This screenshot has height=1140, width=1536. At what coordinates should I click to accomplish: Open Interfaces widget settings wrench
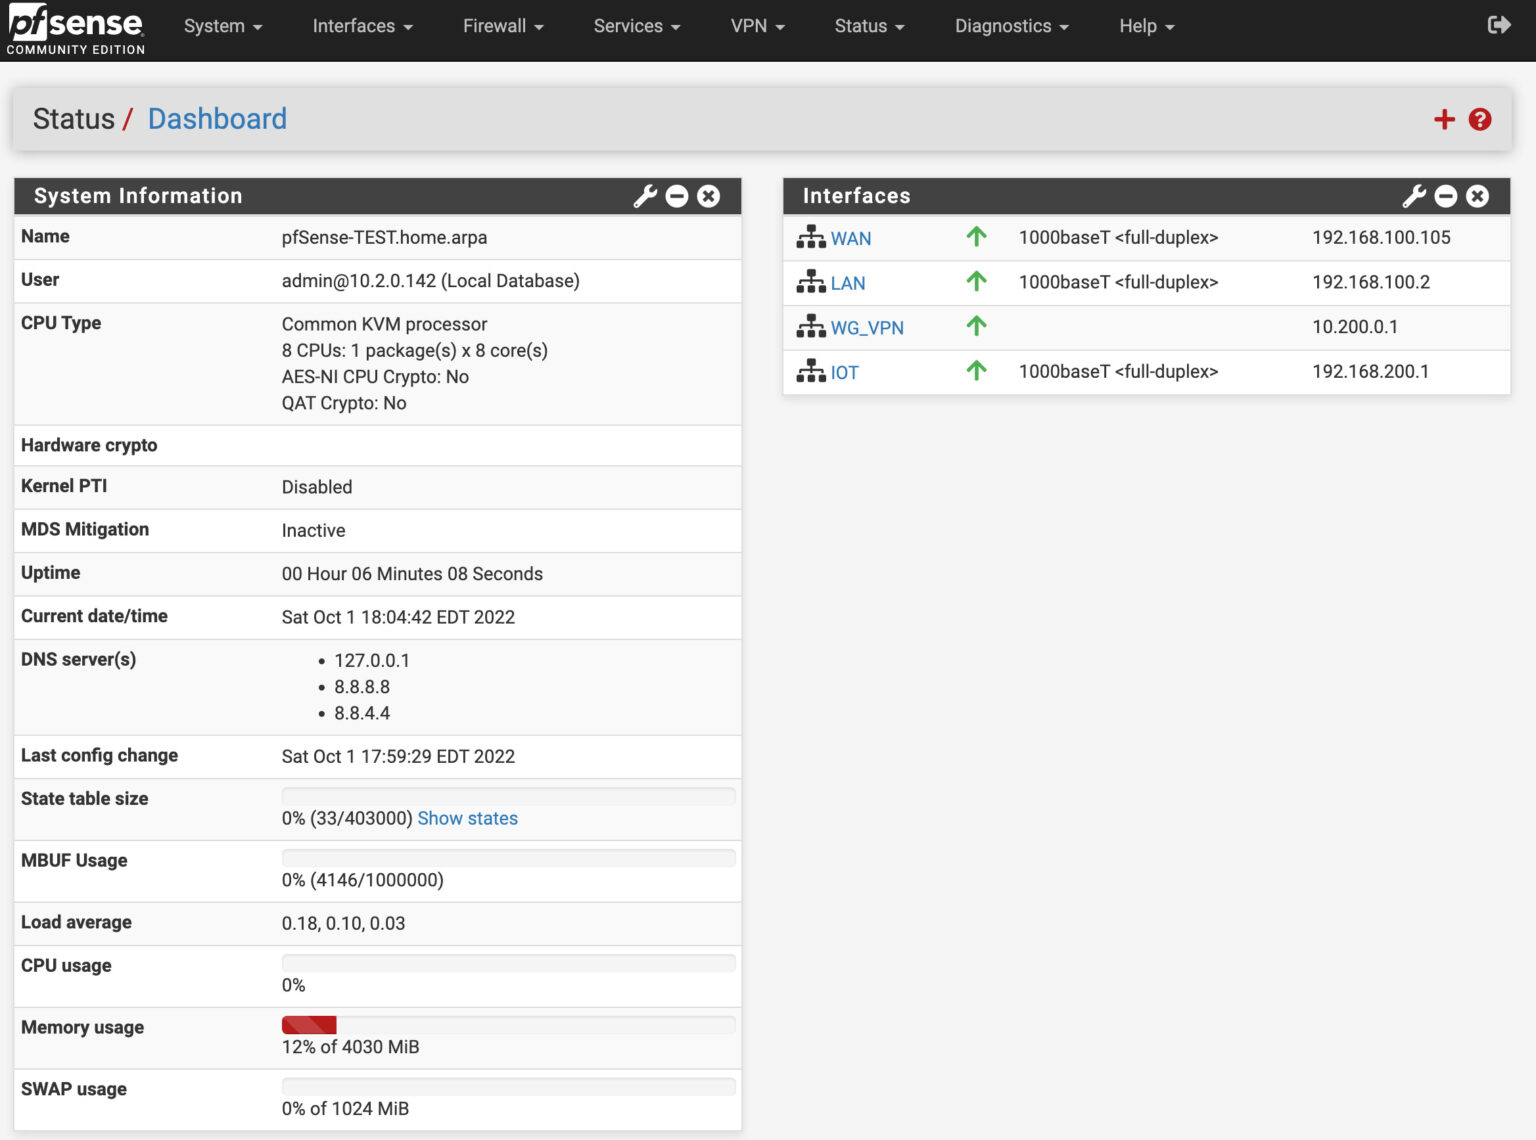coord(1413,196)
